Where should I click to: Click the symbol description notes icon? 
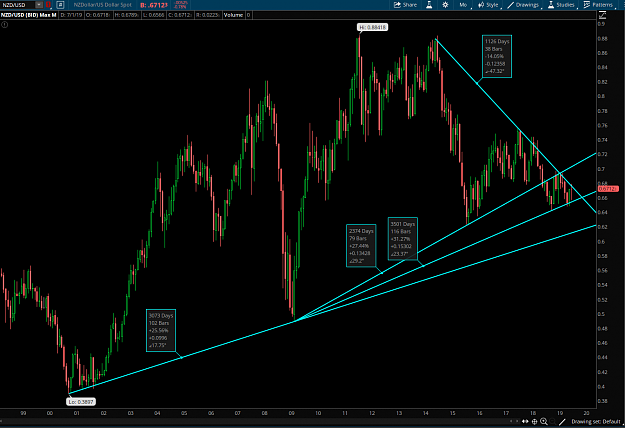[x=60, y=5]
